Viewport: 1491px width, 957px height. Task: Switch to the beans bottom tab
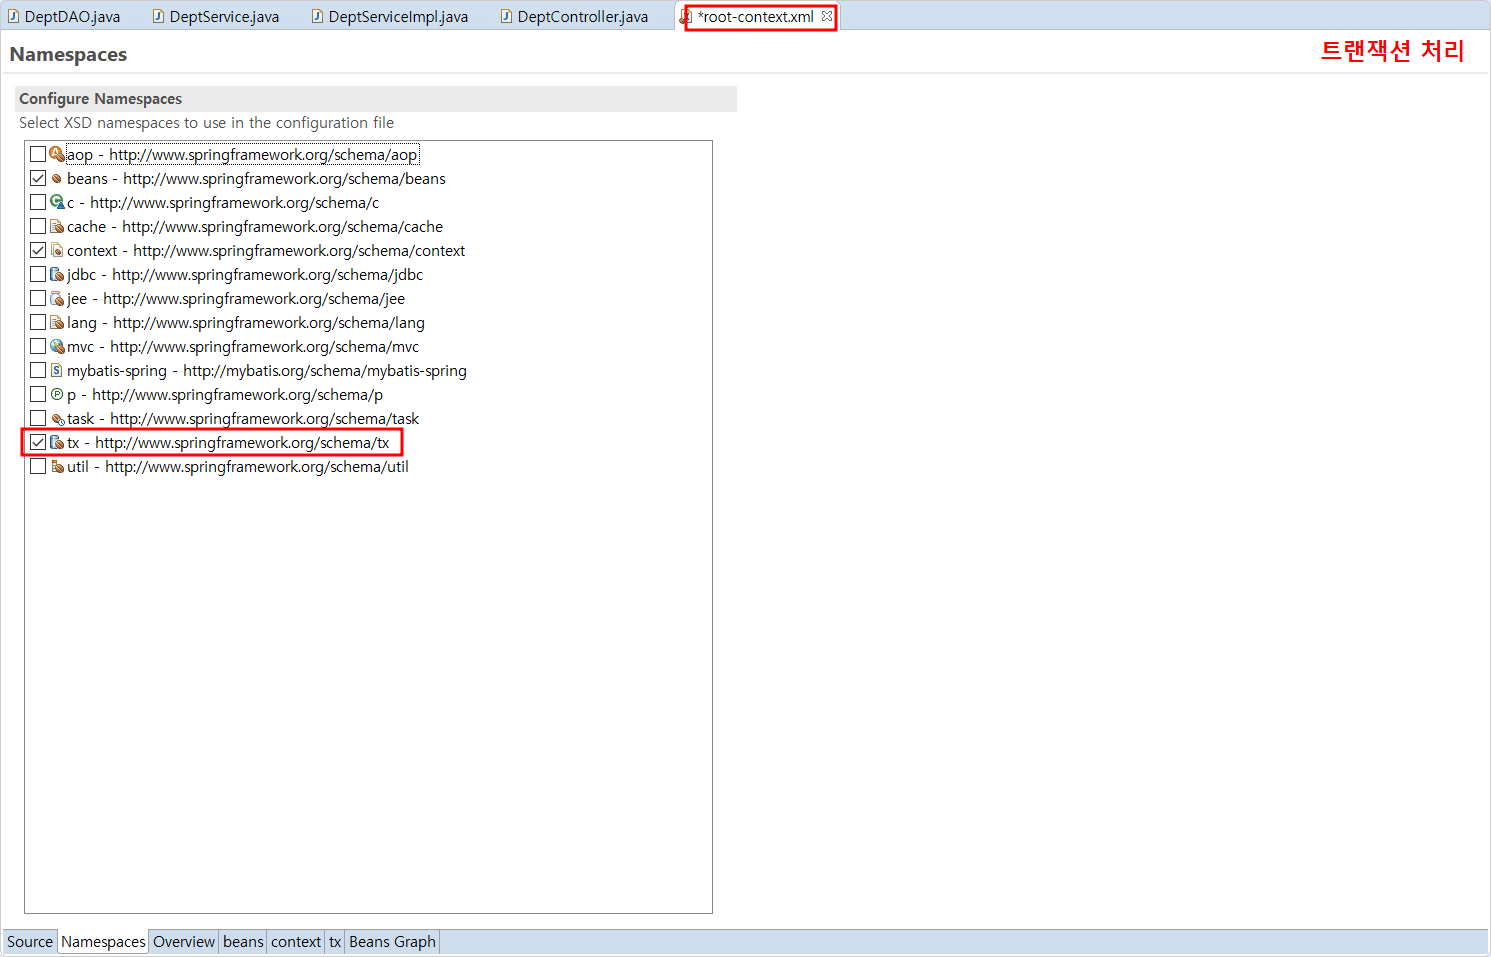(x=243, y=942)
